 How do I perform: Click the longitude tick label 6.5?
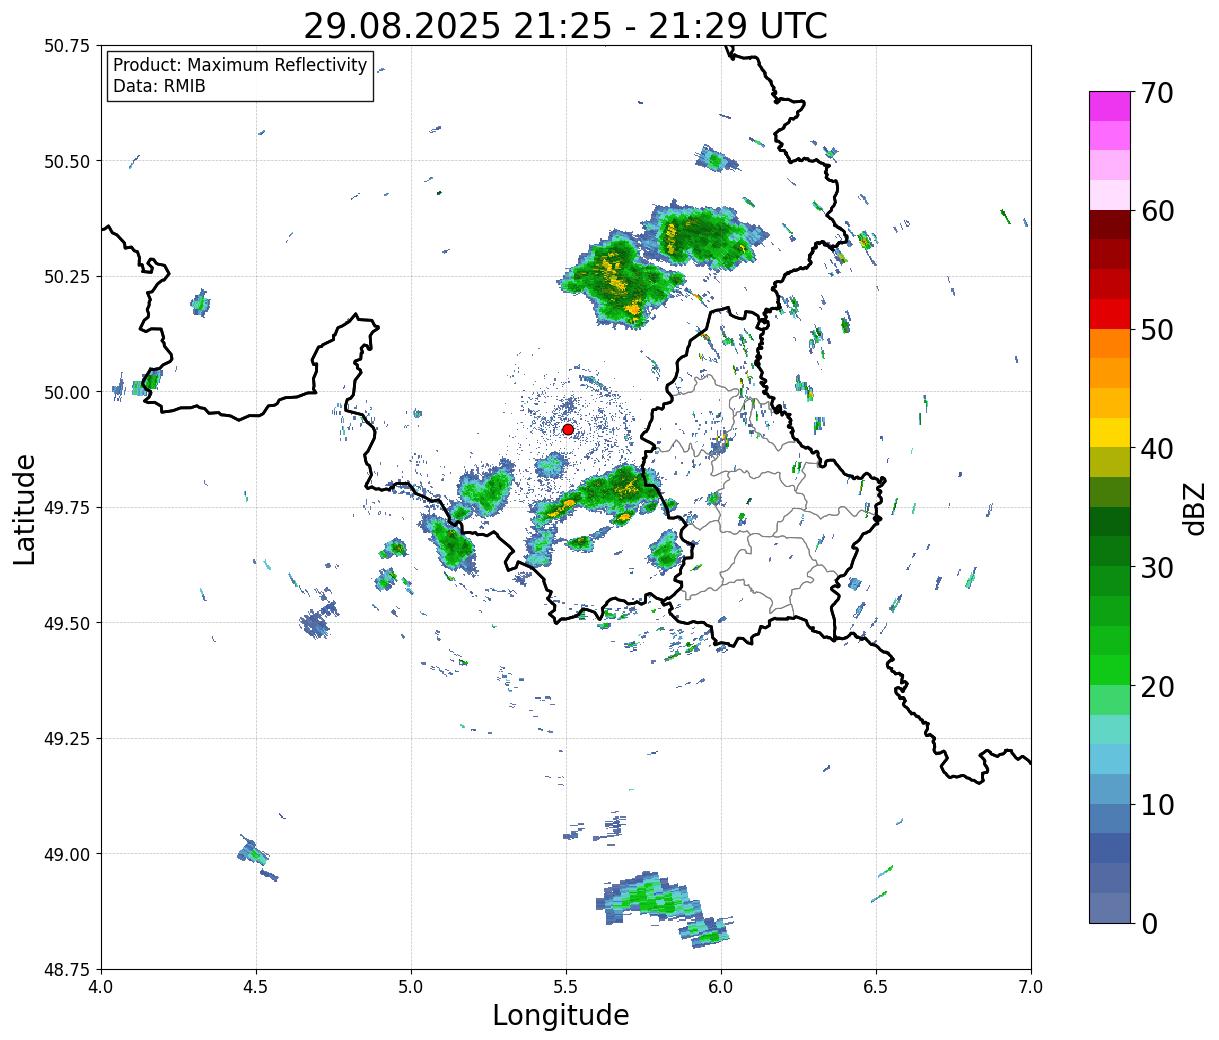[x=876, y=987]
